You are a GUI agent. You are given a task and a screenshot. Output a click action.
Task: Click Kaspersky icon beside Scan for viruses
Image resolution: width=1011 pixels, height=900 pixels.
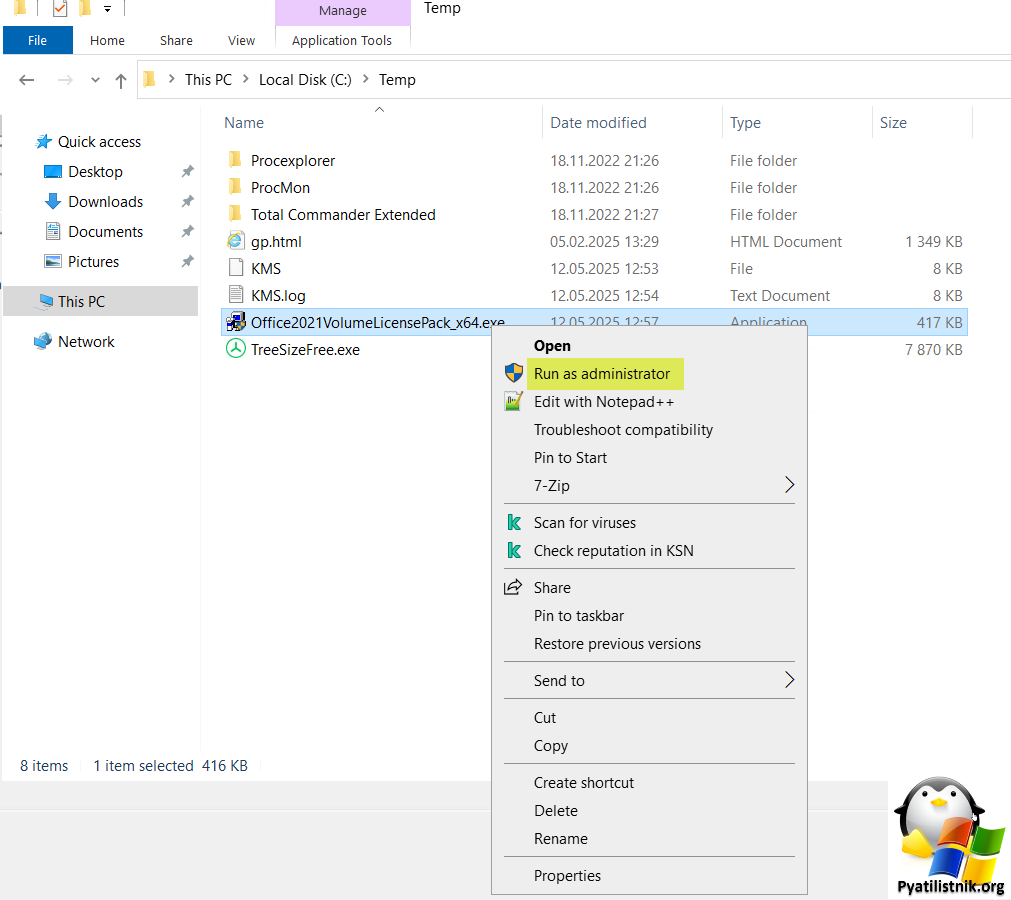(x=514, y=522)
